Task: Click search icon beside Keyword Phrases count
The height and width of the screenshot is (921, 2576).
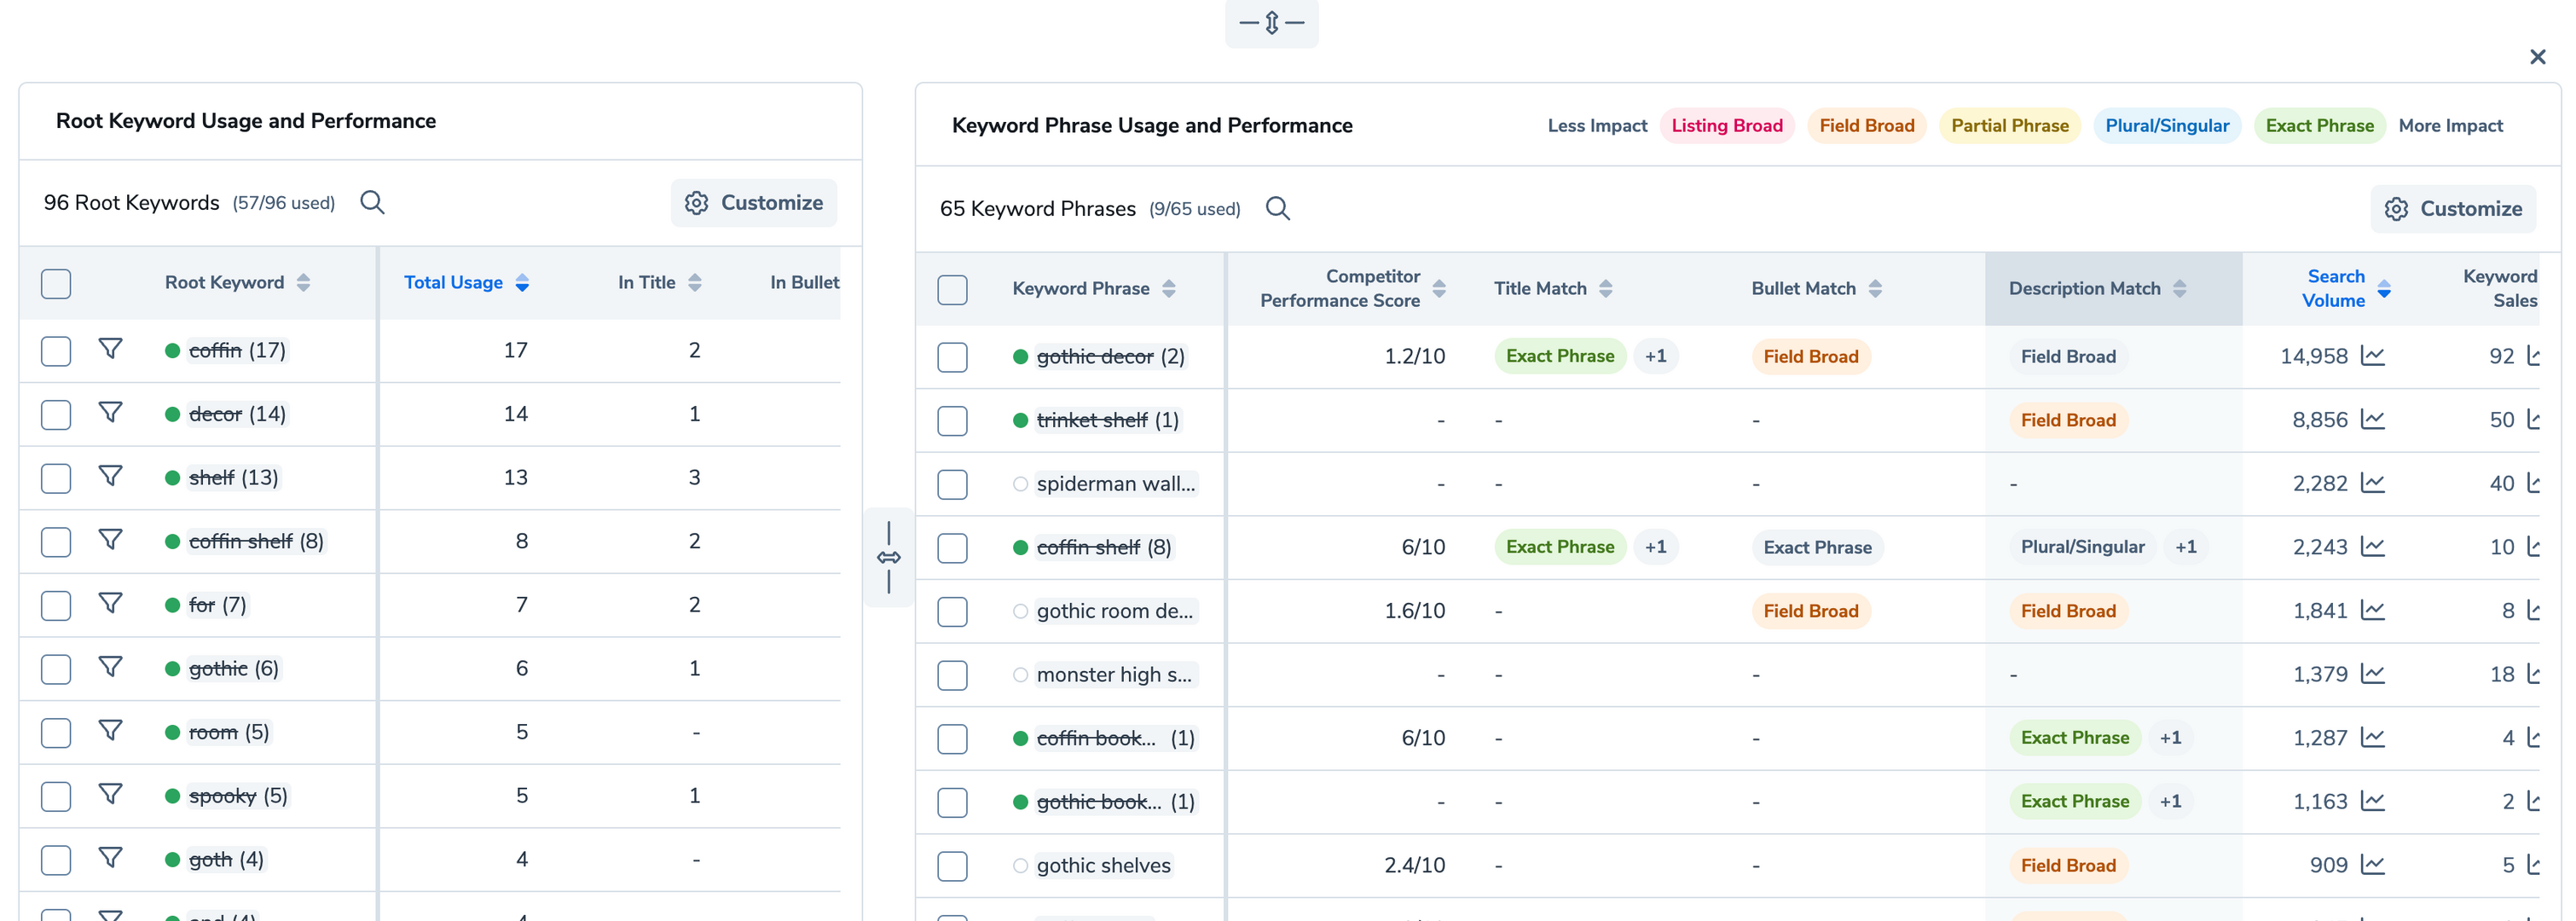Action: (1277, 208)
